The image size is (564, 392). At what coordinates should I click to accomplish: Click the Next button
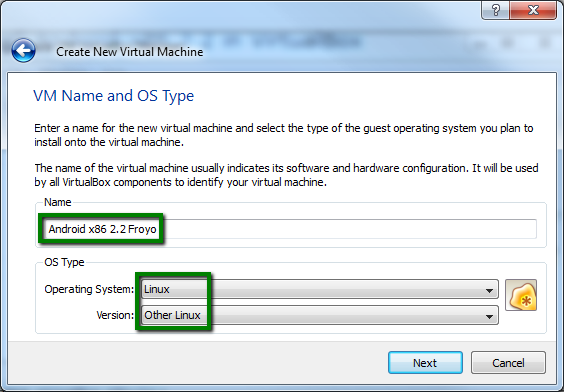(x=425, y=363)
